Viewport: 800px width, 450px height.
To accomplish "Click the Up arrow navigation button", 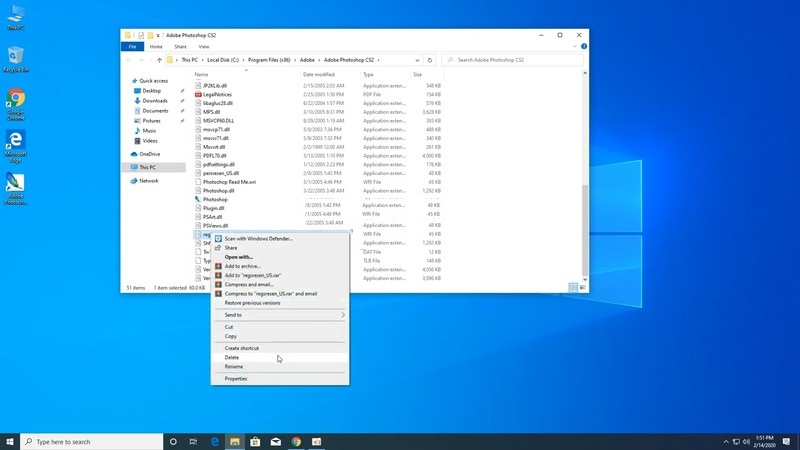I will pos(159,60).
